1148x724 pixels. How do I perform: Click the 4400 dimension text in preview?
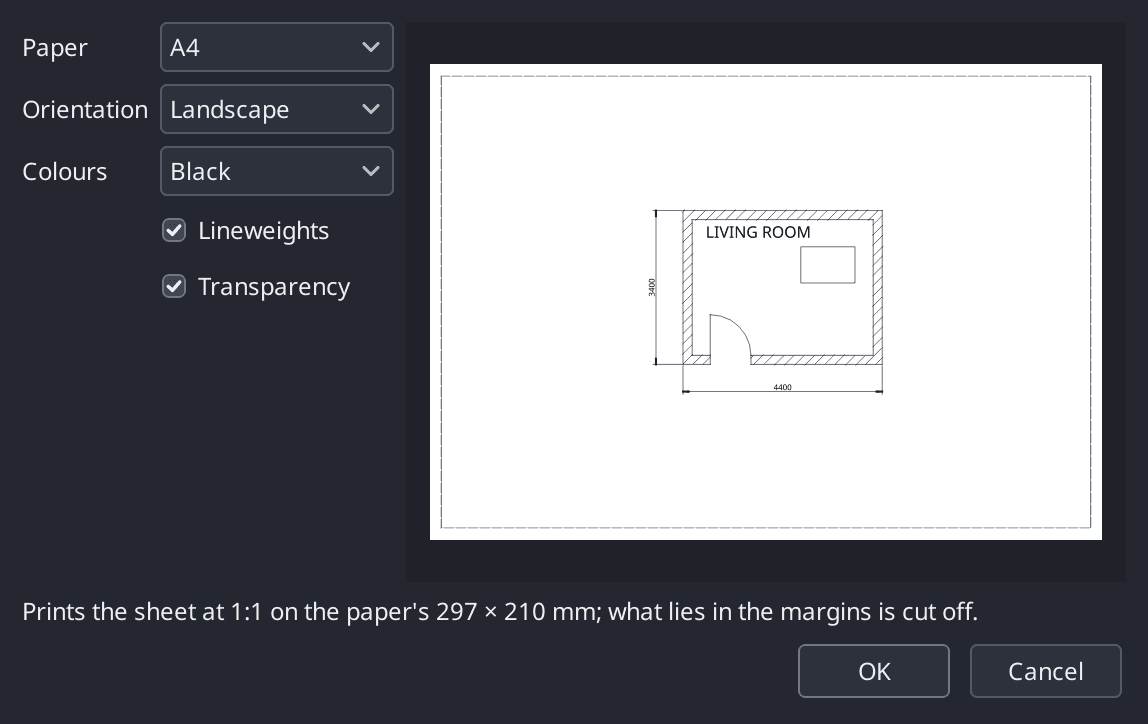pyautogui.click(x=782, y=387)
